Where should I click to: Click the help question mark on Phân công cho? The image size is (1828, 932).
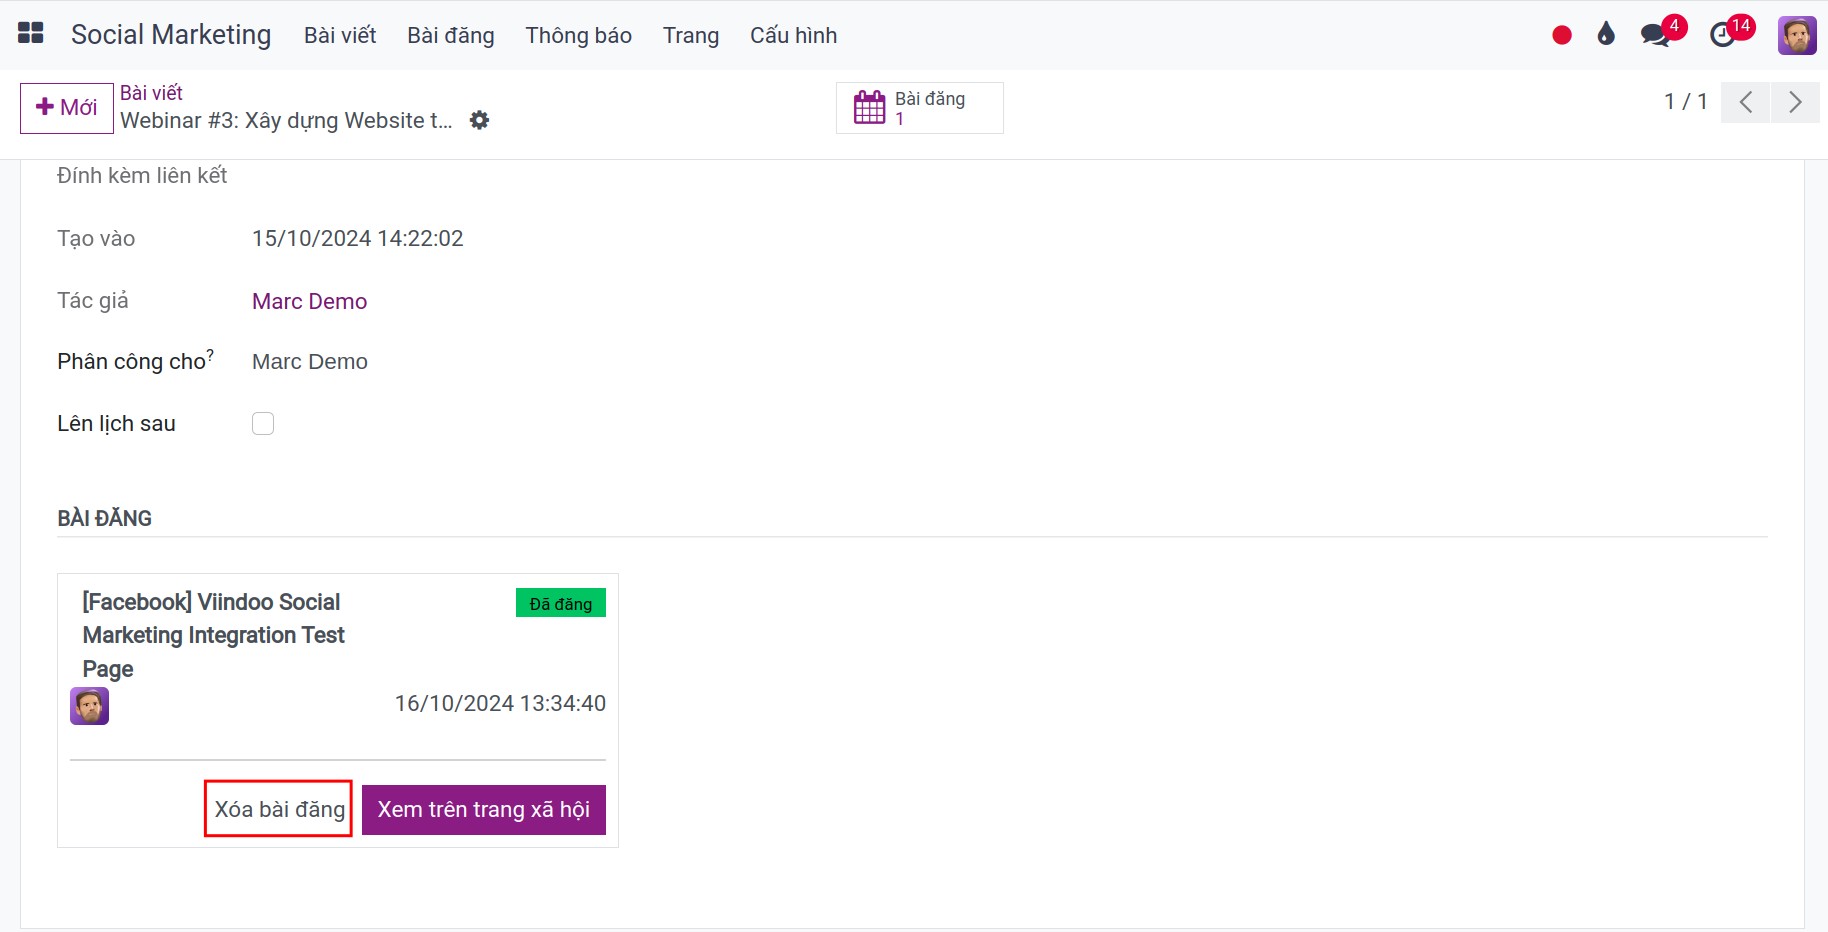coord(210,354)
